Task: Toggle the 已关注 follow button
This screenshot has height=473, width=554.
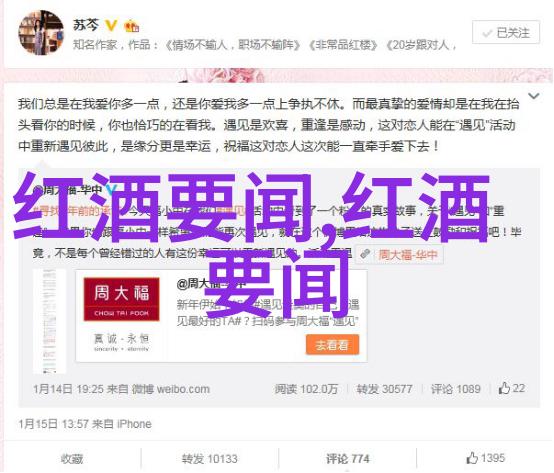Action: click(x=506, y=32)
